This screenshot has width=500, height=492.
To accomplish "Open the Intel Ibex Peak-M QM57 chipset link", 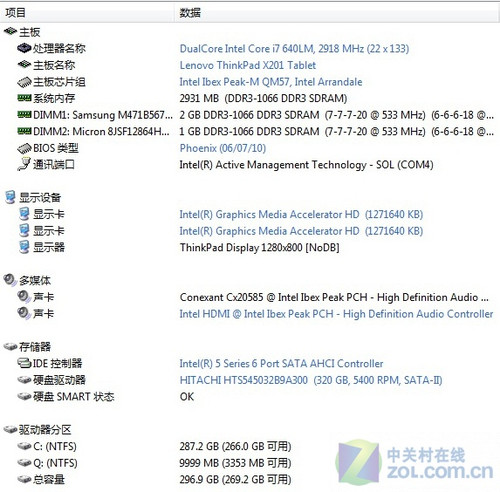I will pos(271,82).
